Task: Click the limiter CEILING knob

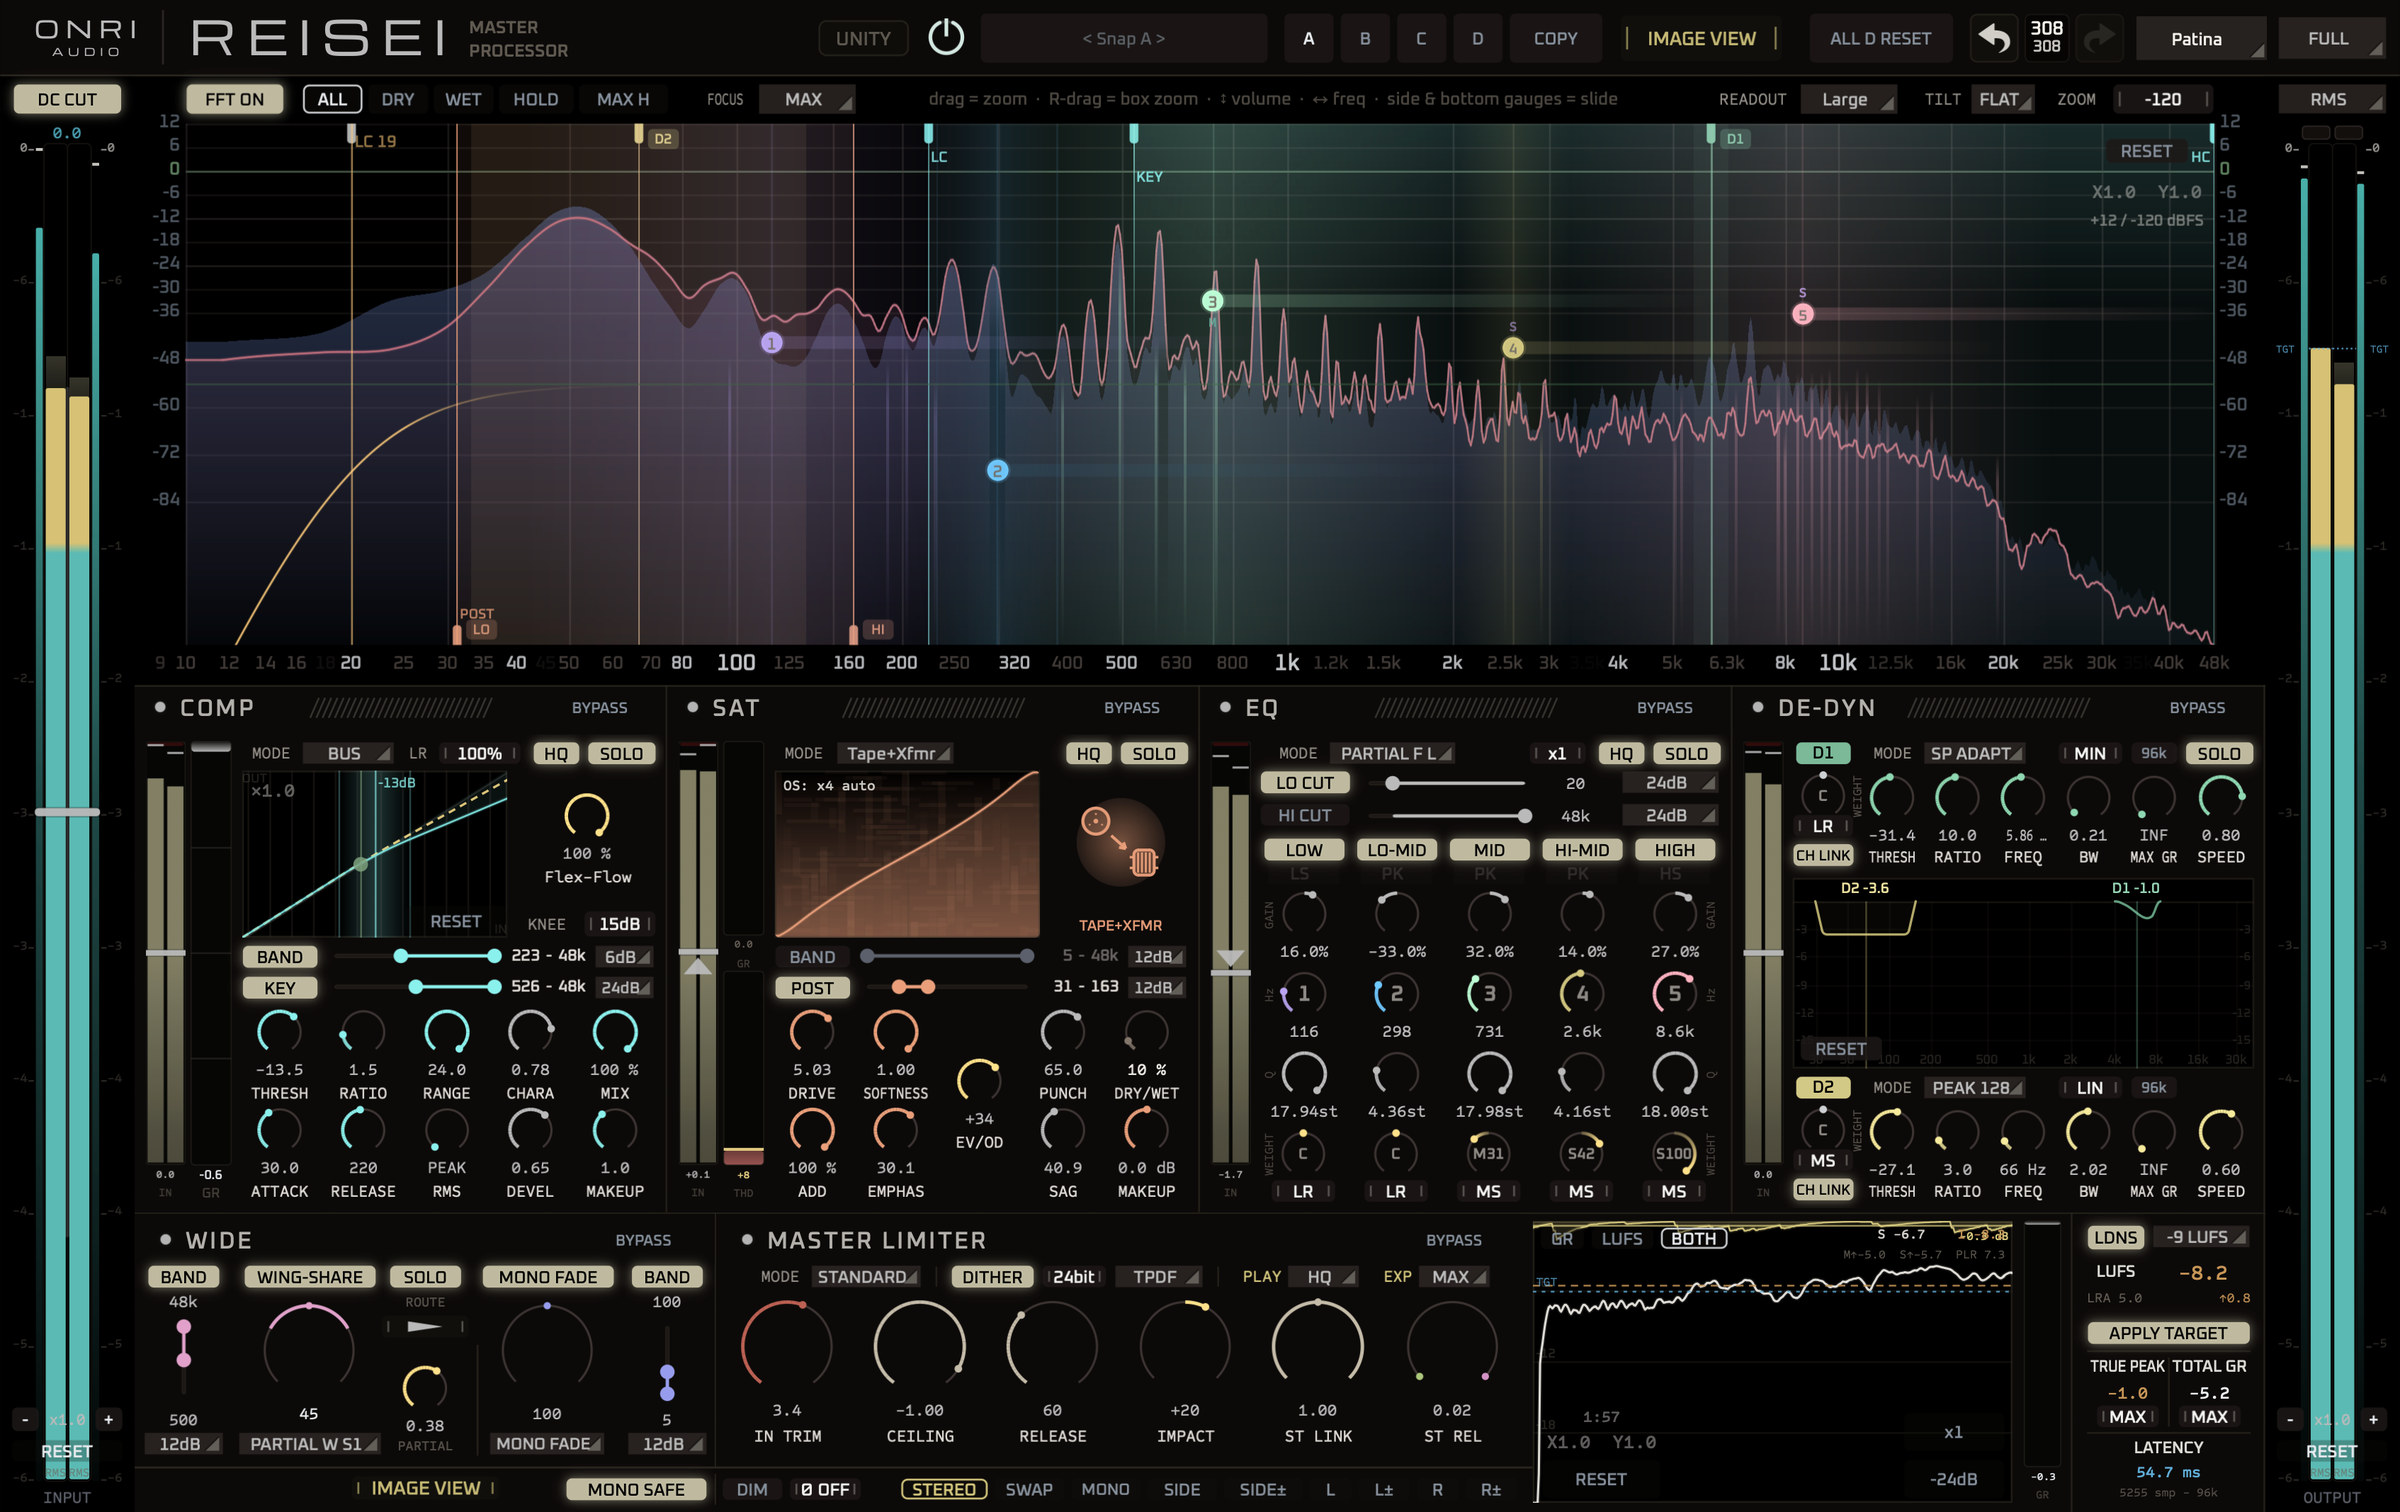Action: (919, 1346)
